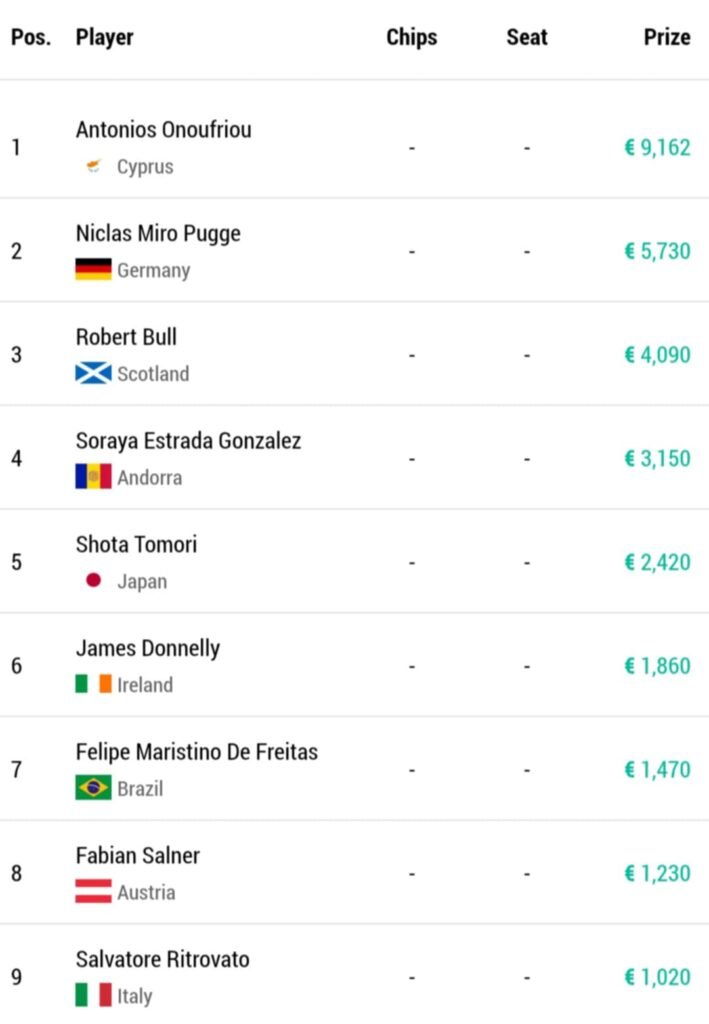Click the Austria flag icon
The image size is (709, 1024).
tap(93, 892)
